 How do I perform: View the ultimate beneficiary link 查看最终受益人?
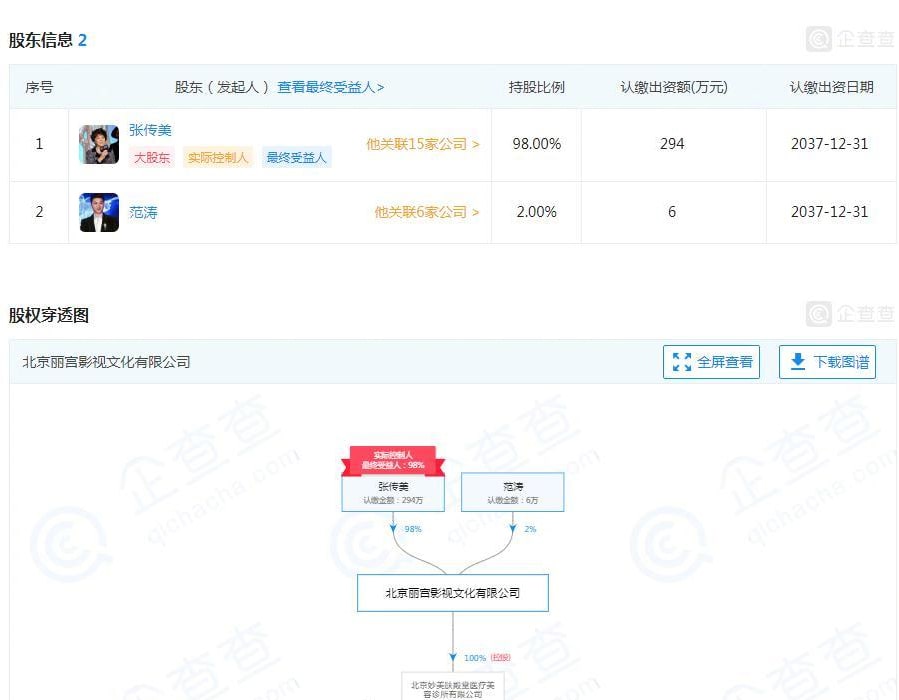coord(331,87)
